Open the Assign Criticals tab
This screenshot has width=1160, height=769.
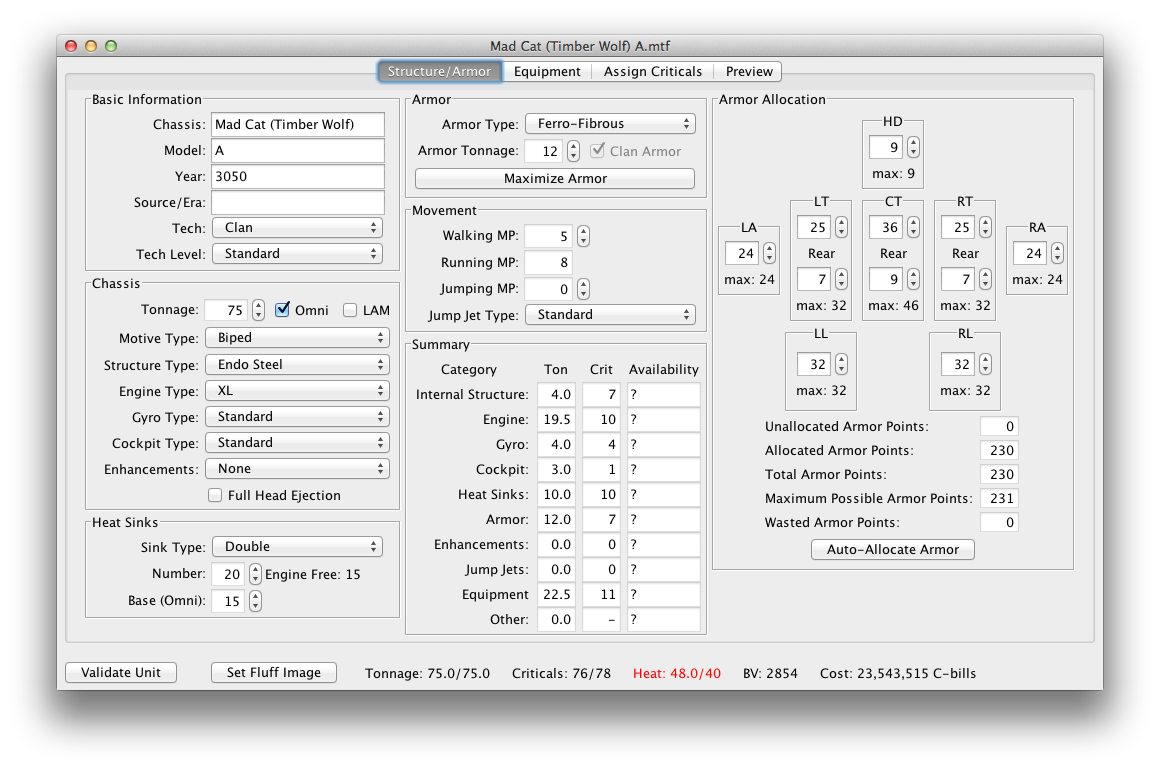[652, 72]
